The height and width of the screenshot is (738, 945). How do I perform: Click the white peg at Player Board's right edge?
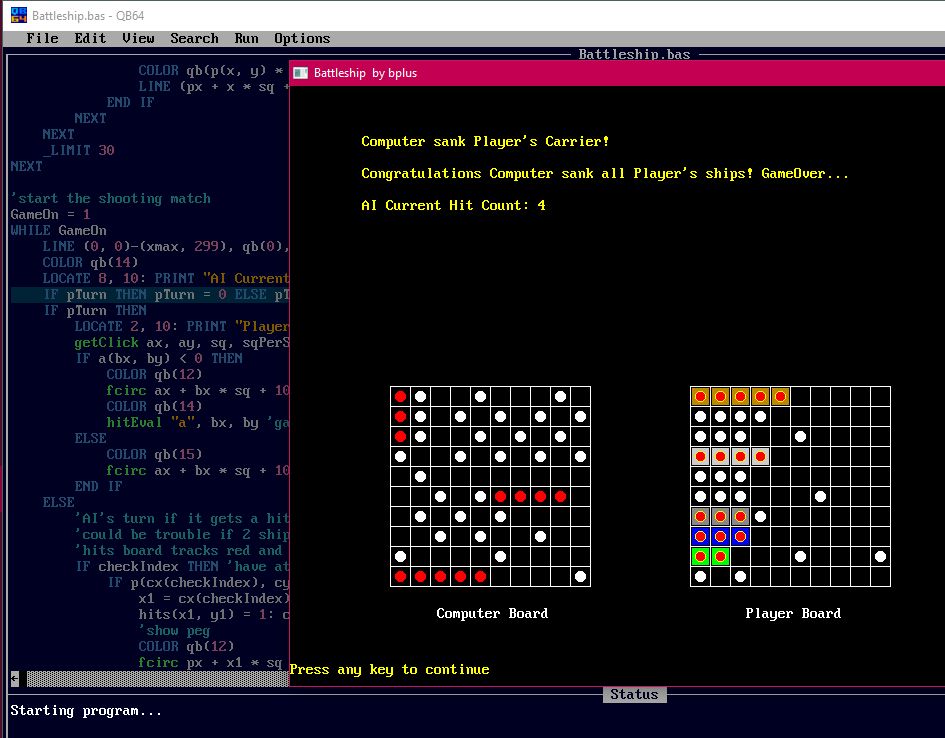(880, 556)
